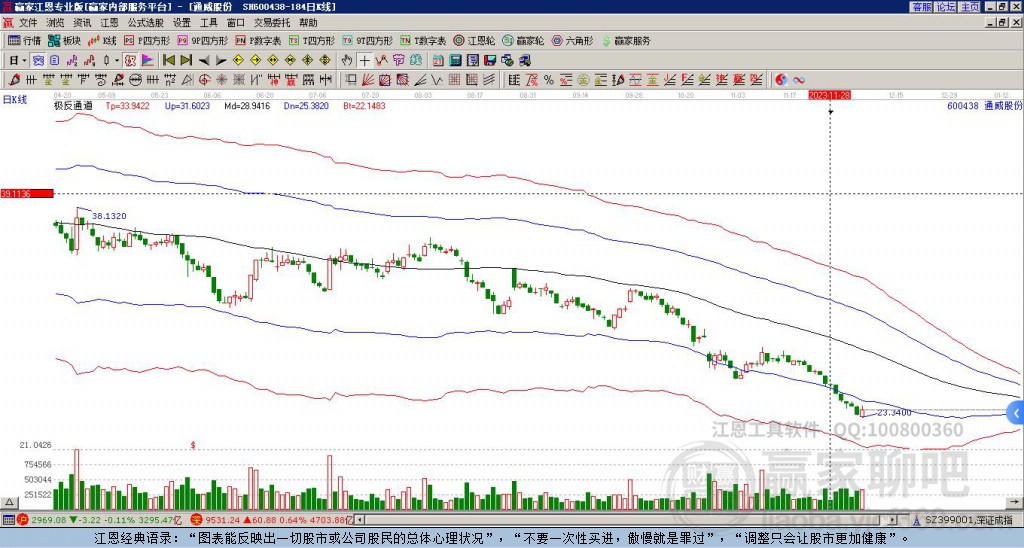Click the infinity loop icon
Screen dimensions: 1024x548
click(x=799, y=80)
